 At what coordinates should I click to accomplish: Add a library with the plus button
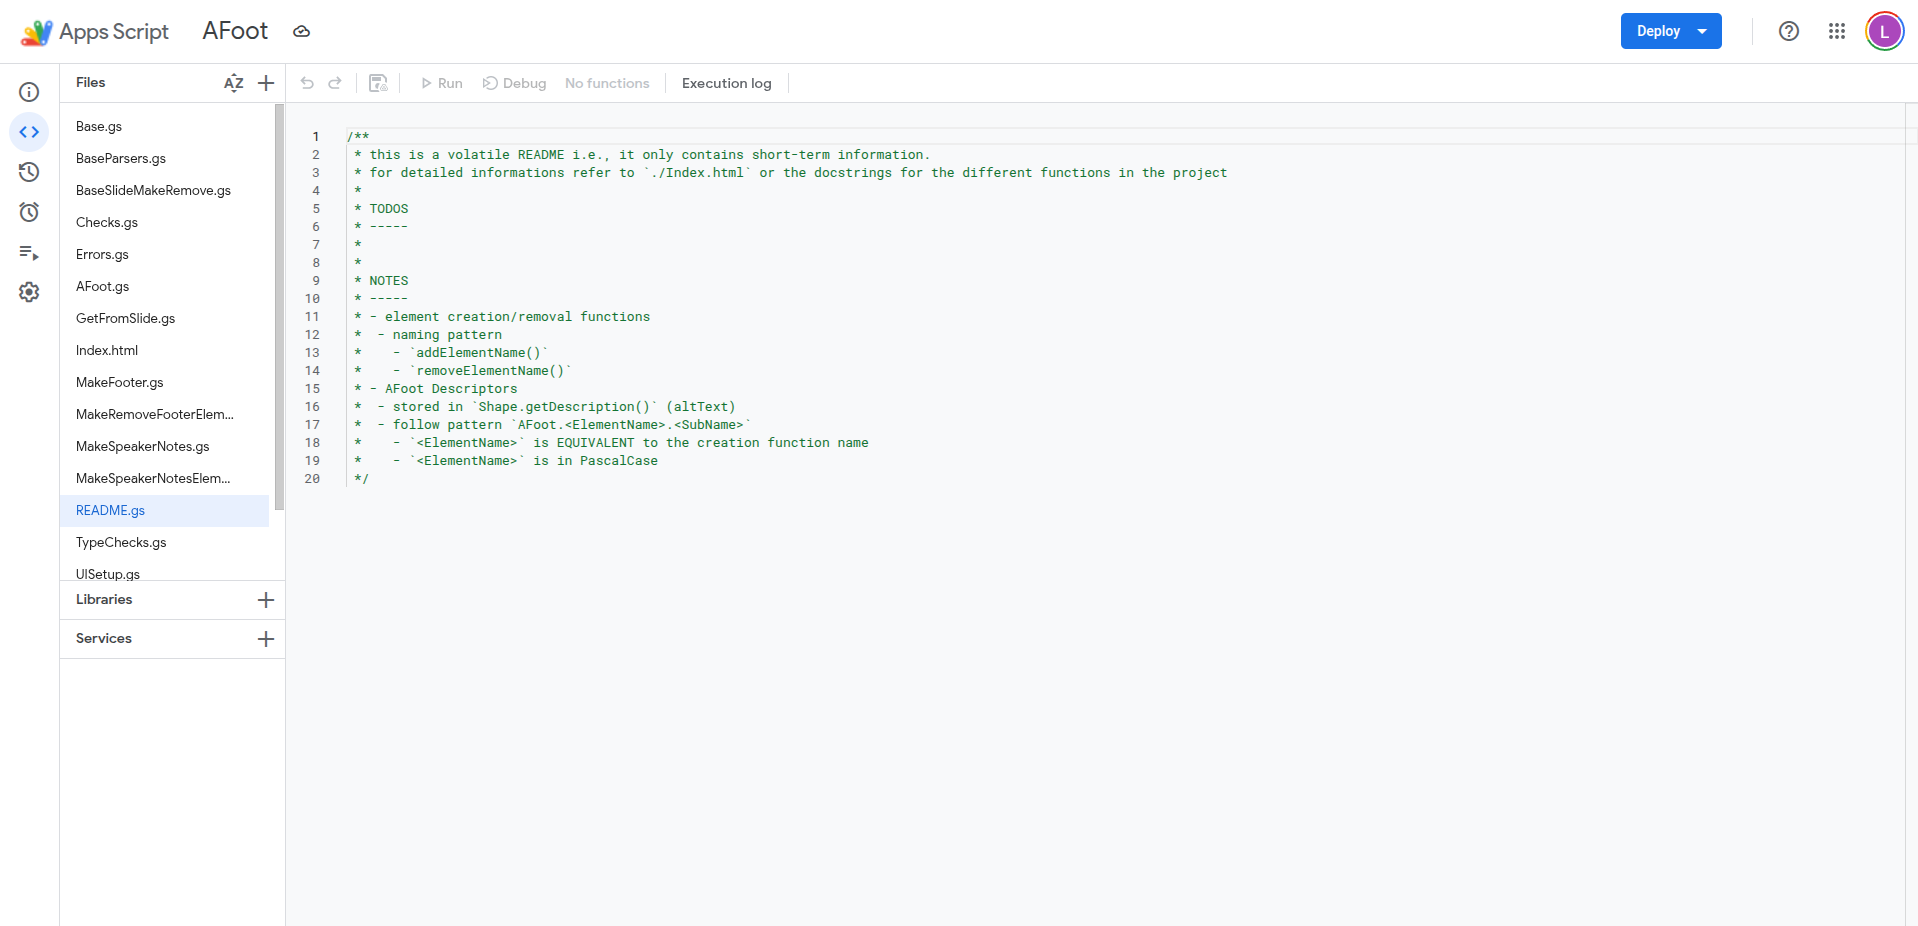click(x=266, y=600)
